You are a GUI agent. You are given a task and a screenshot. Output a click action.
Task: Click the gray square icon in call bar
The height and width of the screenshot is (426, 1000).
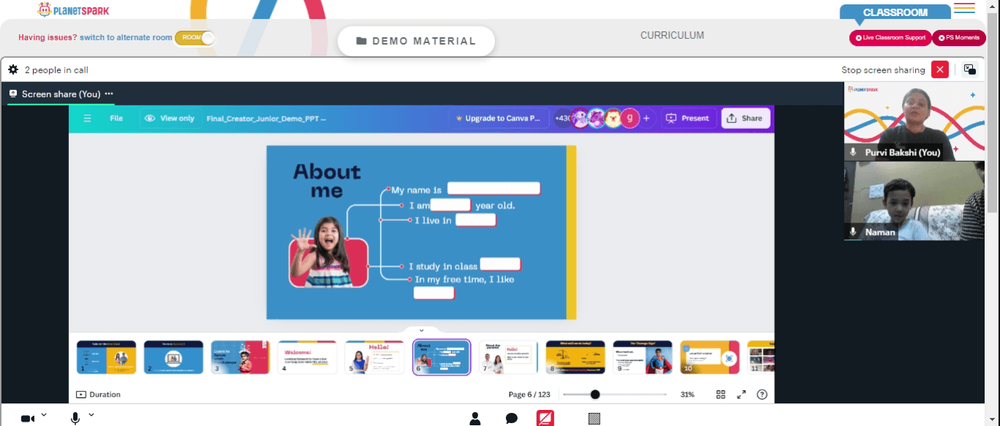594,418
